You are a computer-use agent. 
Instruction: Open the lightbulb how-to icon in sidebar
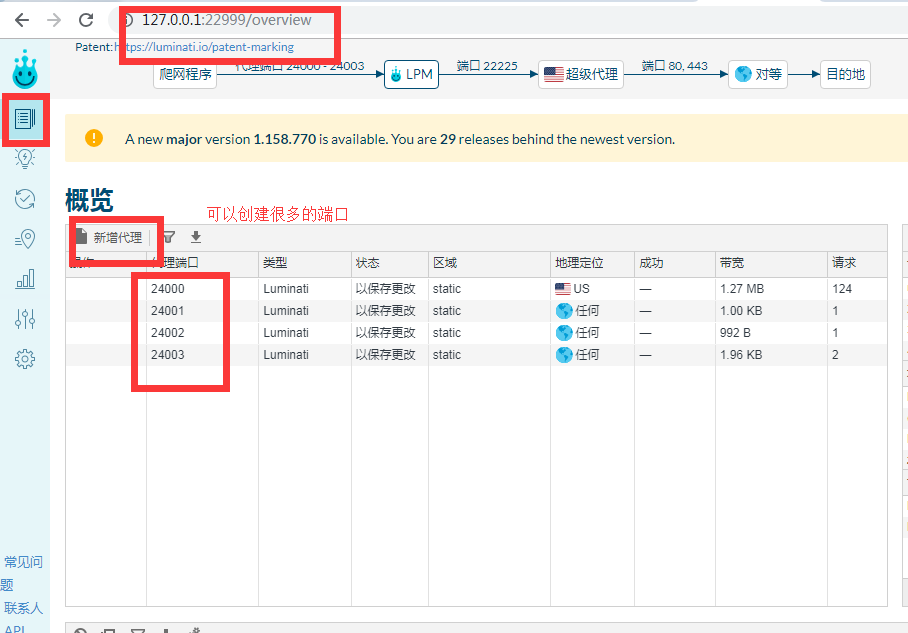25,159
